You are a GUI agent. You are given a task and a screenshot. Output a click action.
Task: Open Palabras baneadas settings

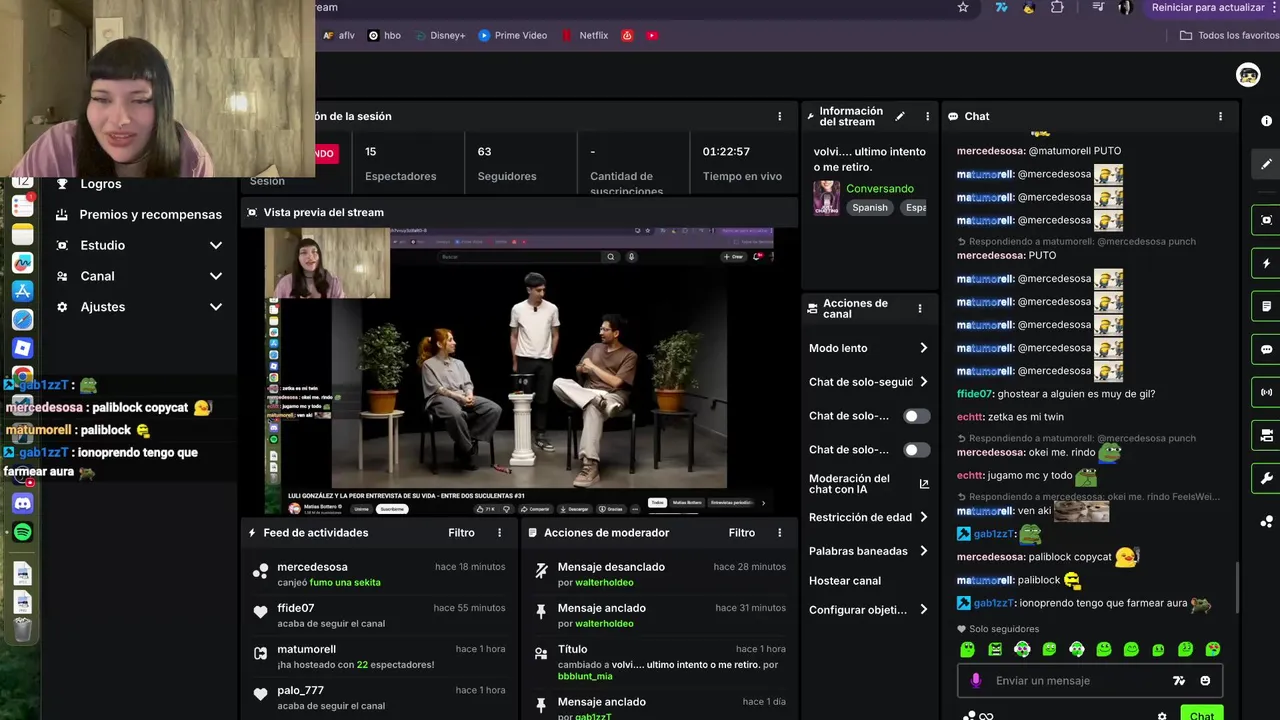click(x=868, y=551)
